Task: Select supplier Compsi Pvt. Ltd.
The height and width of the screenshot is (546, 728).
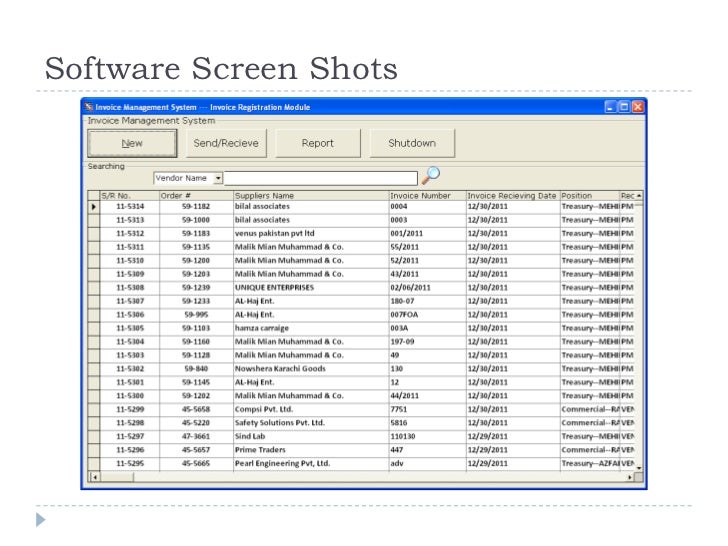Action: 311,410
